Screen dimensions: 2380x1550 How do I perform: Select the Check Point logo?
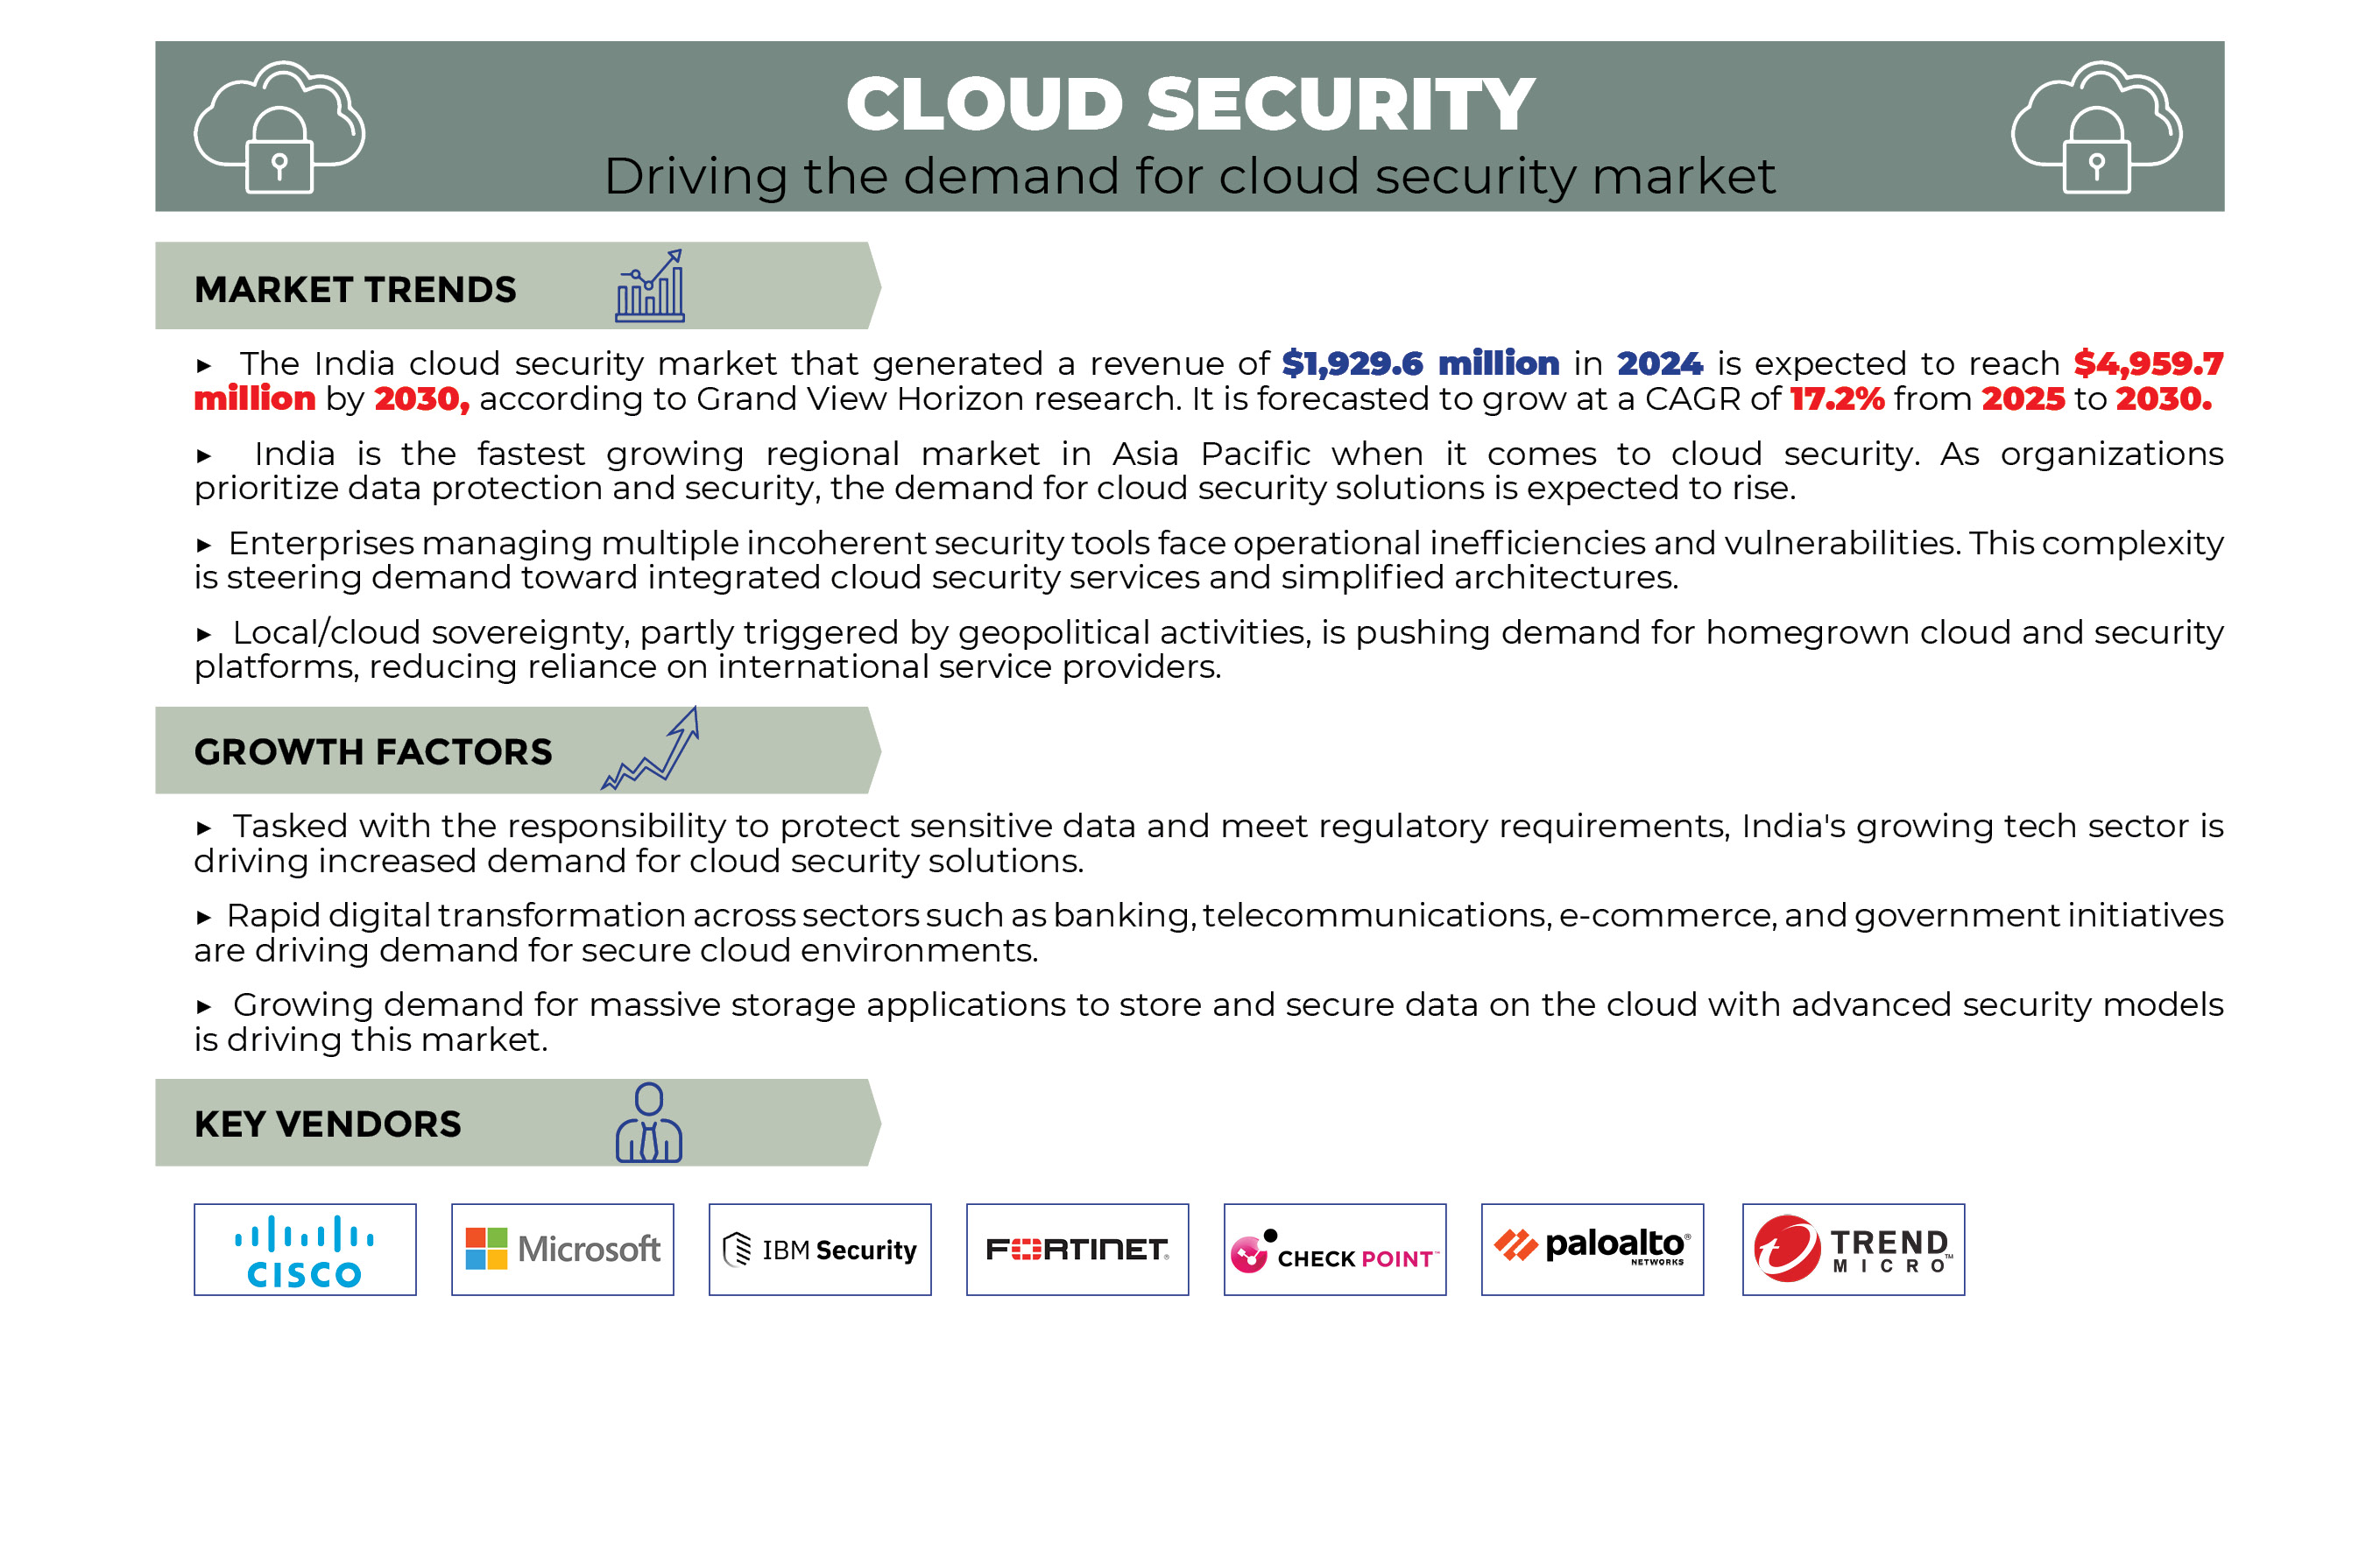click(1335, 1249)
